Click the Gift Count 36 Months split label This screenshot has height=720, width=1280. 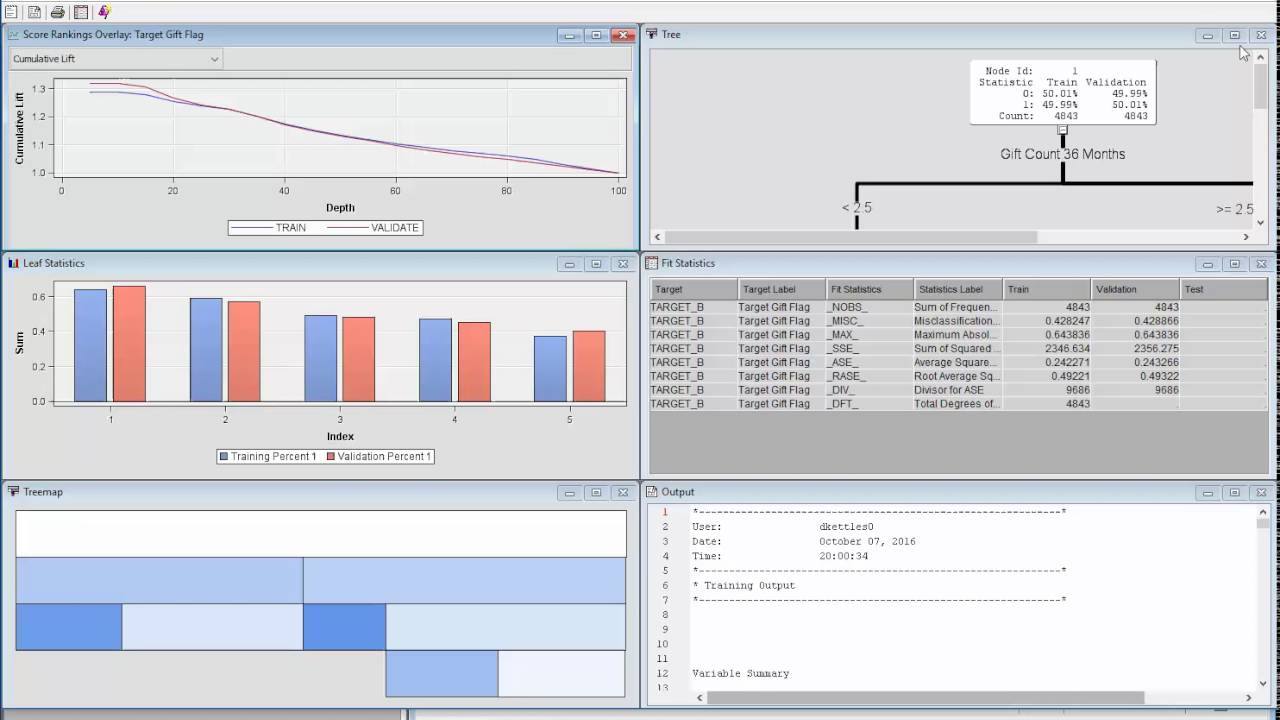coord(1062,154)
